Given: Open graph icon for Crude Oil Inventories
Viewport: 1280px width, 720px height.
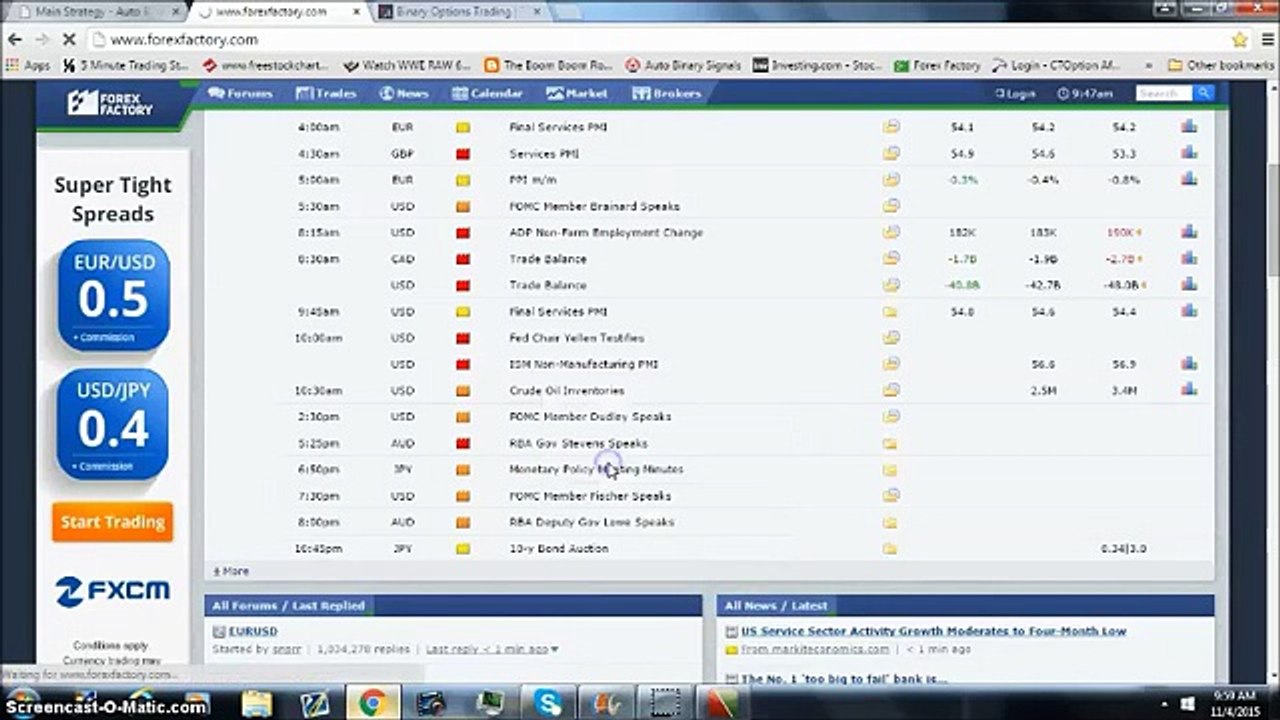Looking at the screenshot, I should pos(1188,390).
